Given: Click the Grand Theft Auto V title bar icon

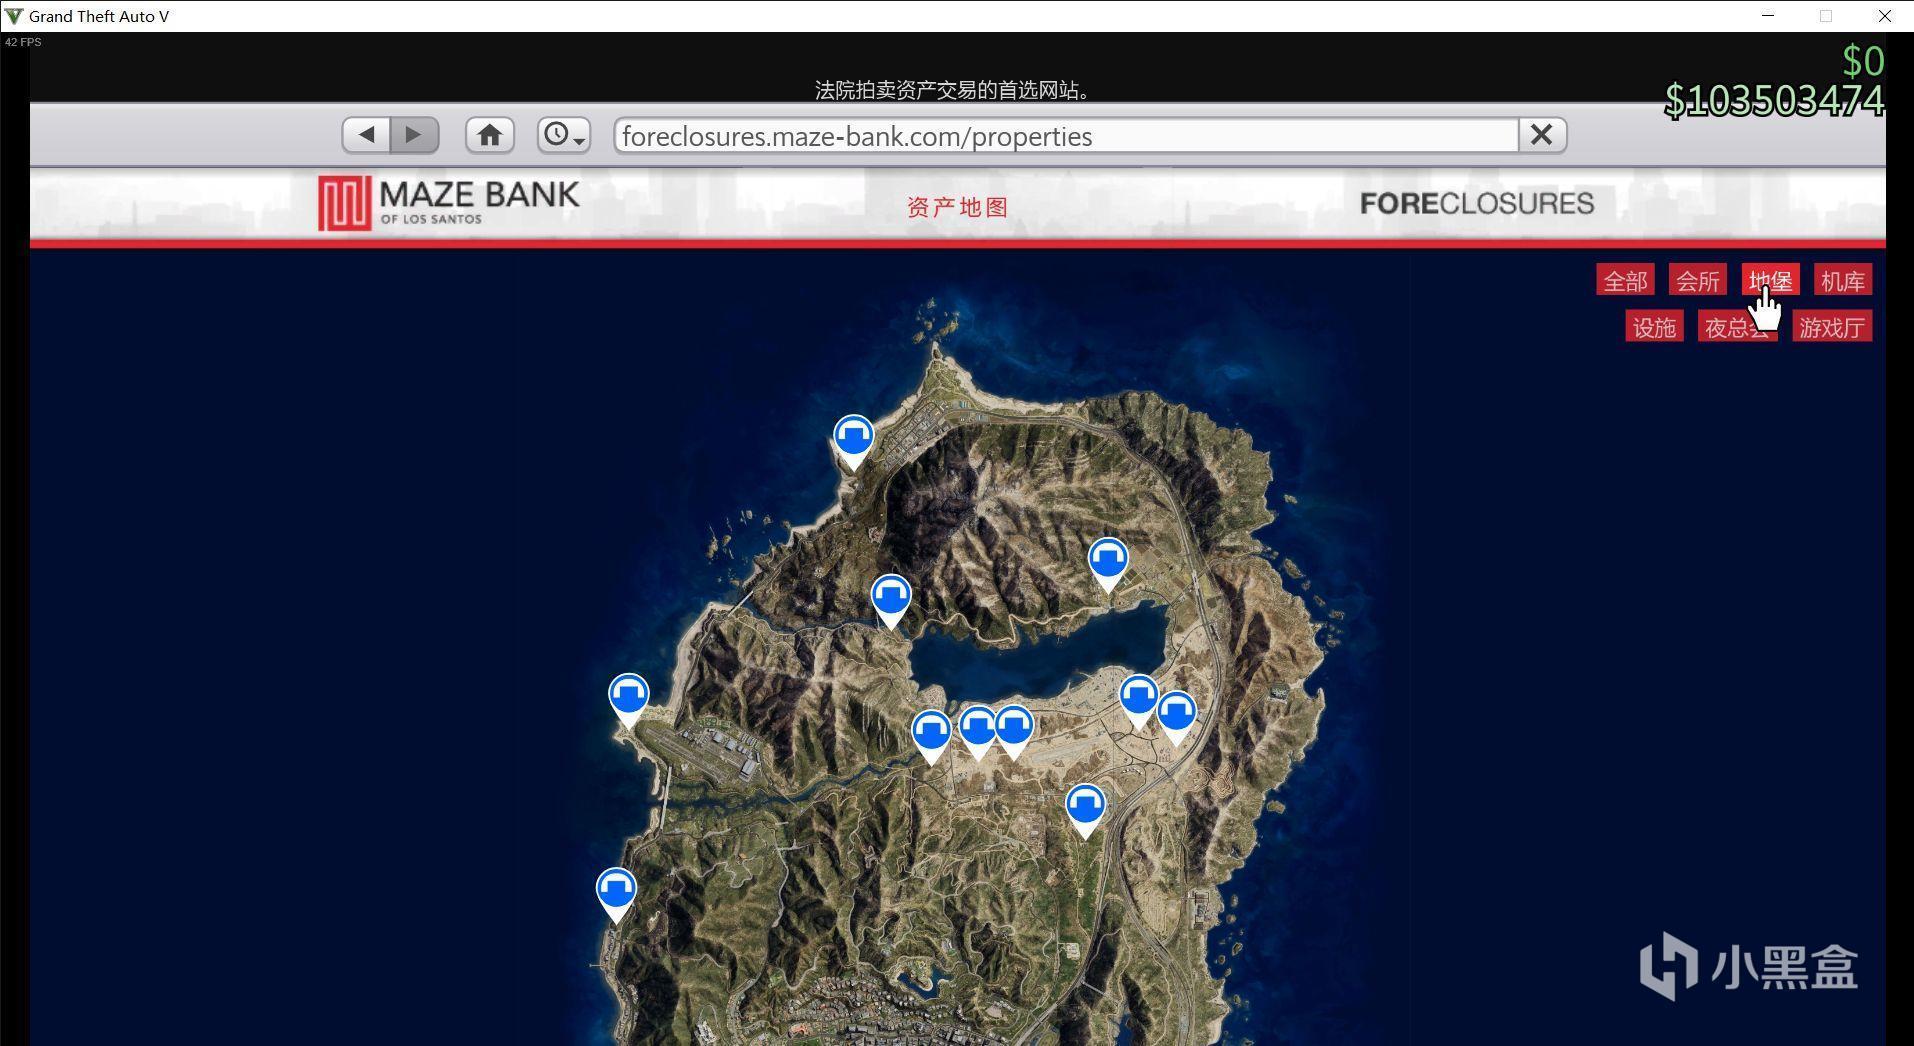Looking at the screenshot, I should coord(14,16).
